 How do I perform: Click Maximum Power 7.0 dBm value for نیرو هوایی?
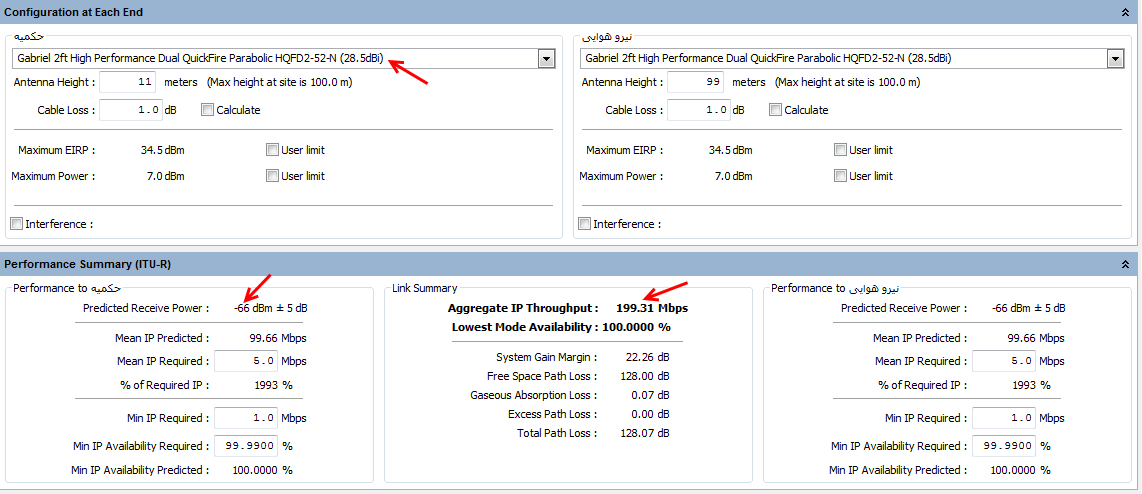coord(733,176)
